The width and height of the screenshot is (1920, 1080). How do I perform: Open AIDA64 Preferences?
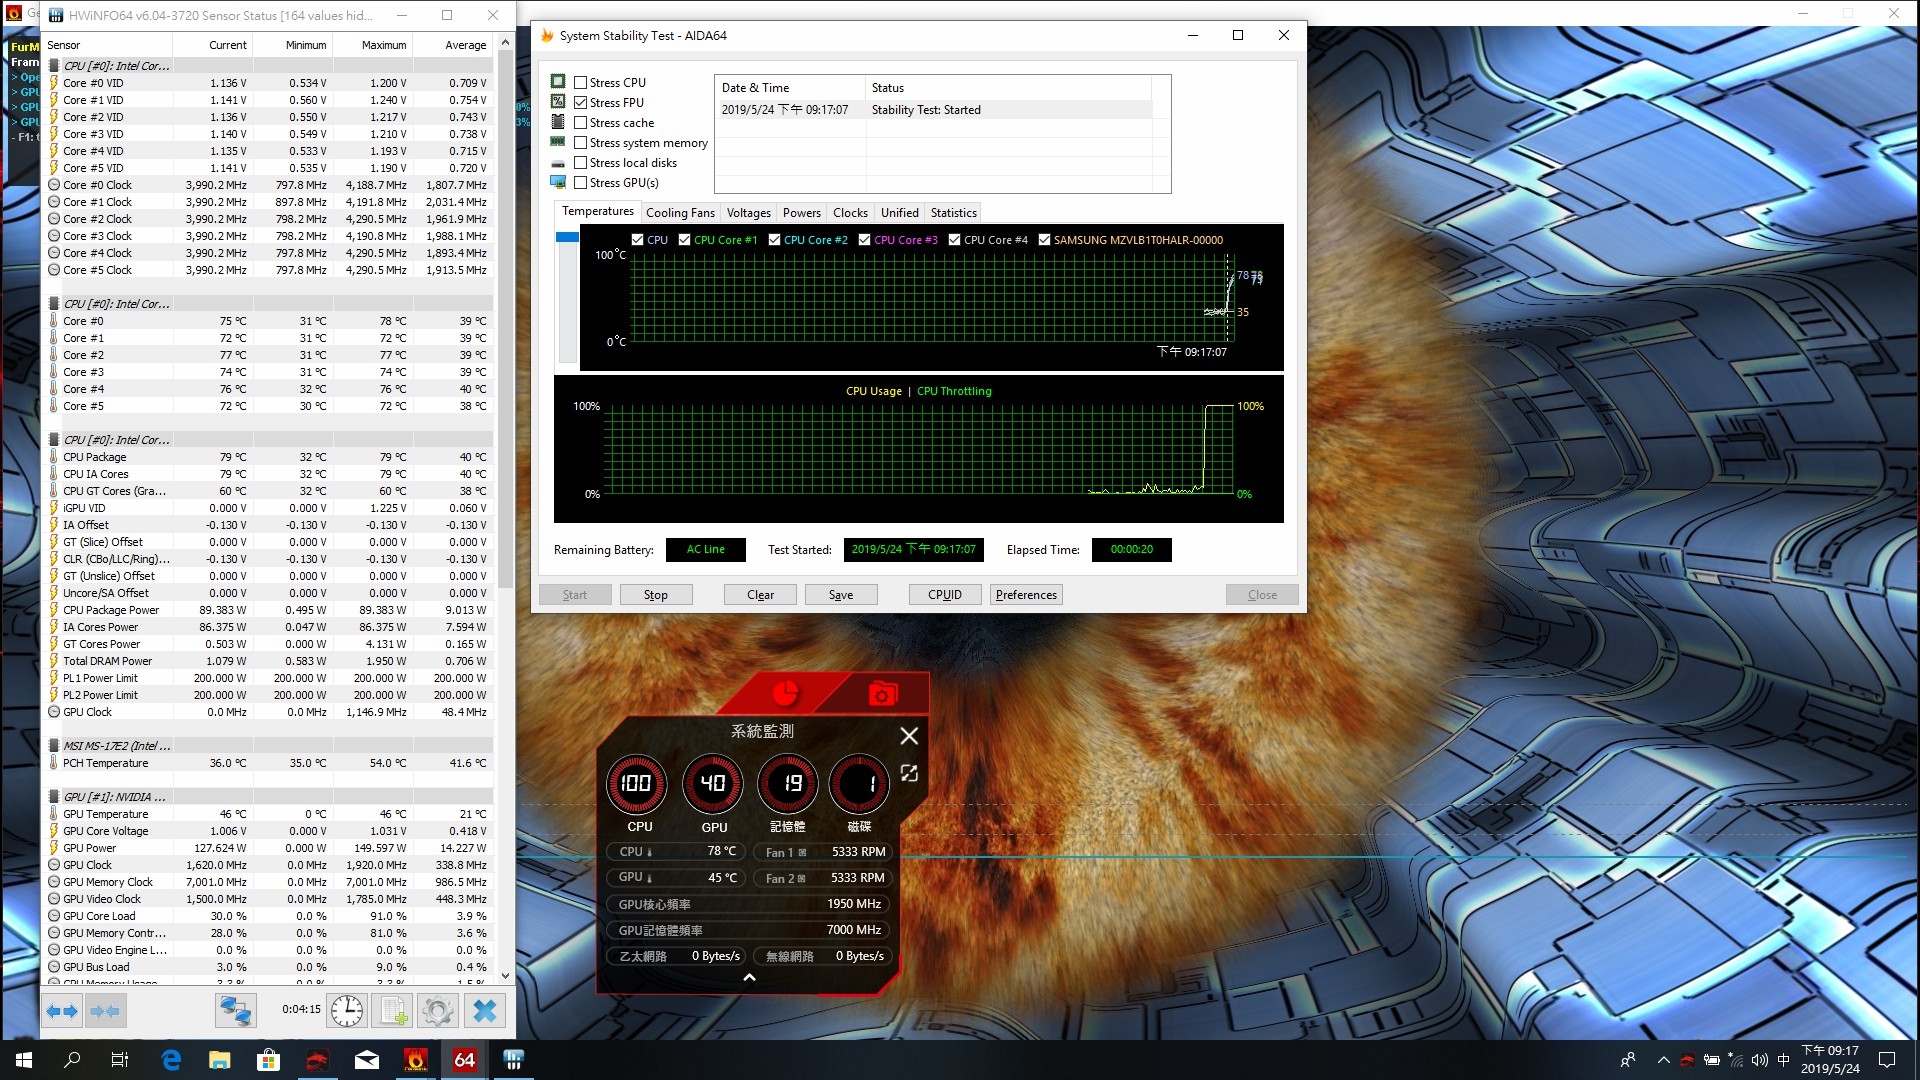tap(1026, 595)
